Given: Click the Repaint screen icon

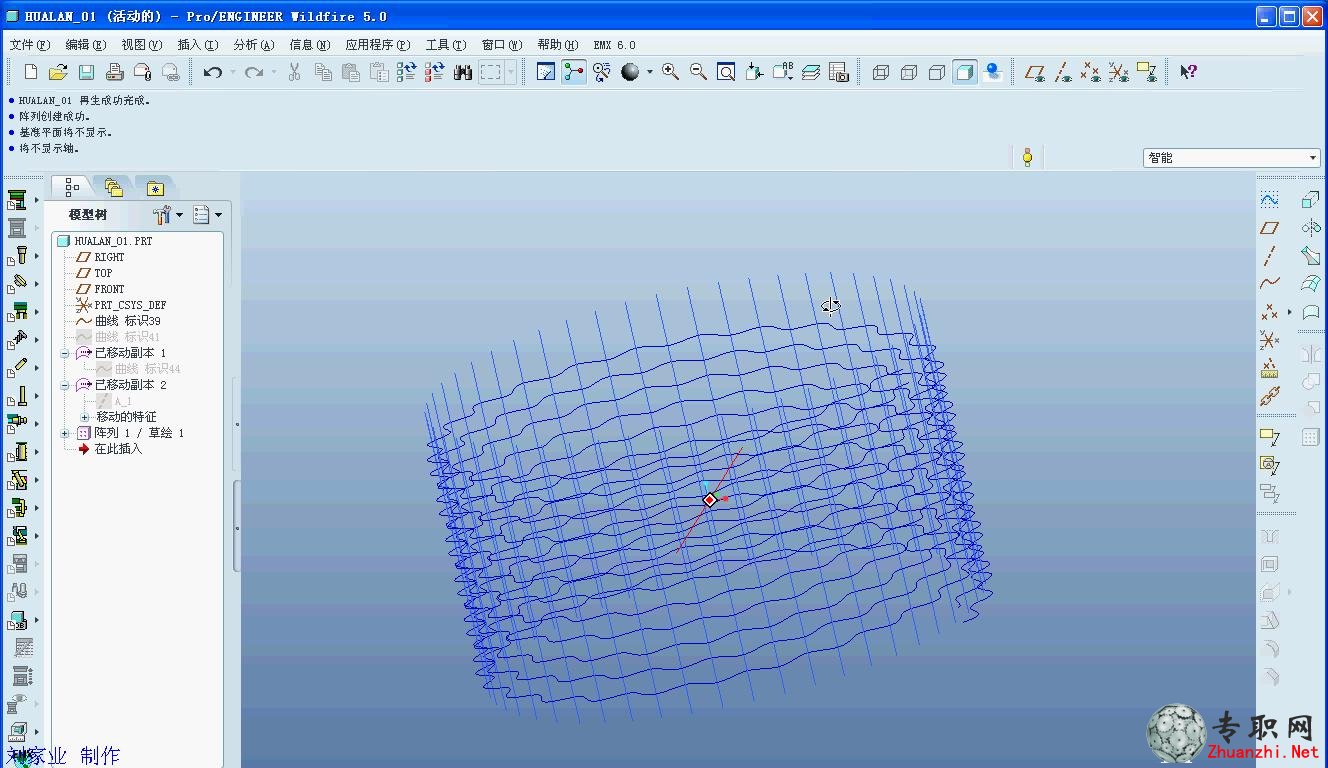Looking at the screenshot, I should coord(546,72).
